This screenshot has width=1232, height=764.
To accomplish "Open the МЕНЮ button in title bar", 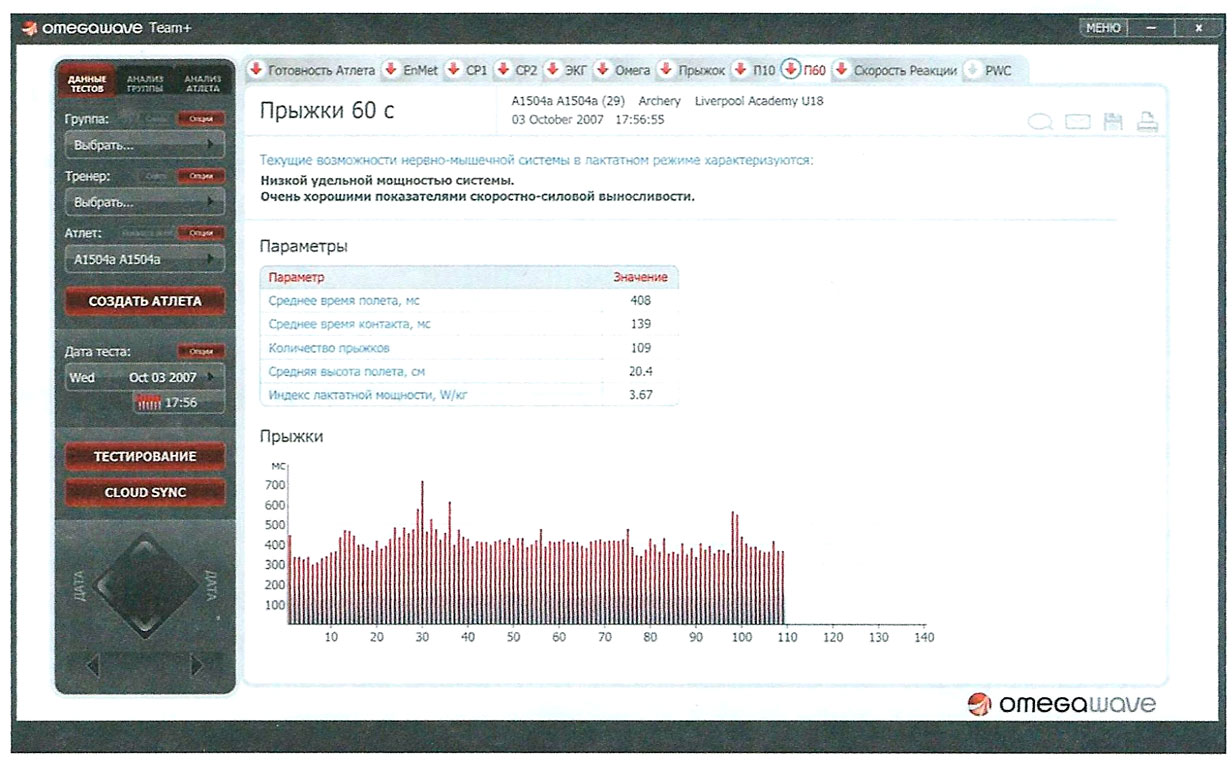I will pos(1103,28).
